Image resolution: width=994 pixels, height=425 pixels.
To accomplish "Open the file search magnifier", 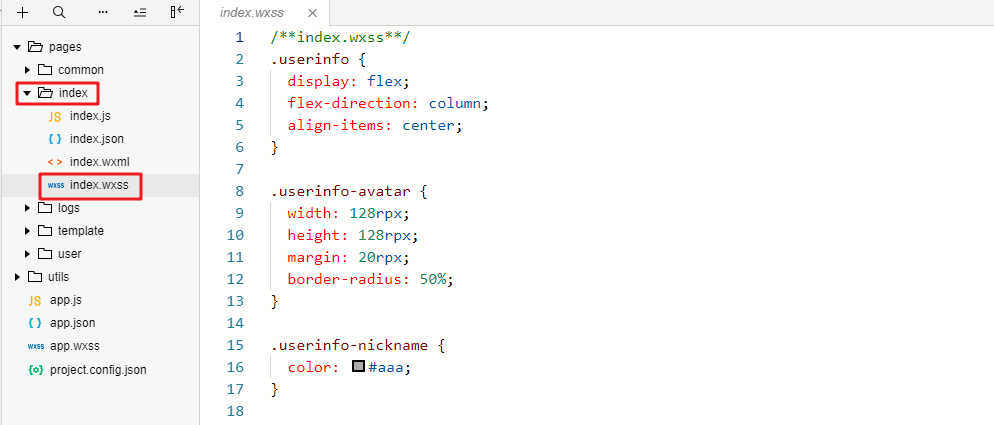I will point(59,13).
